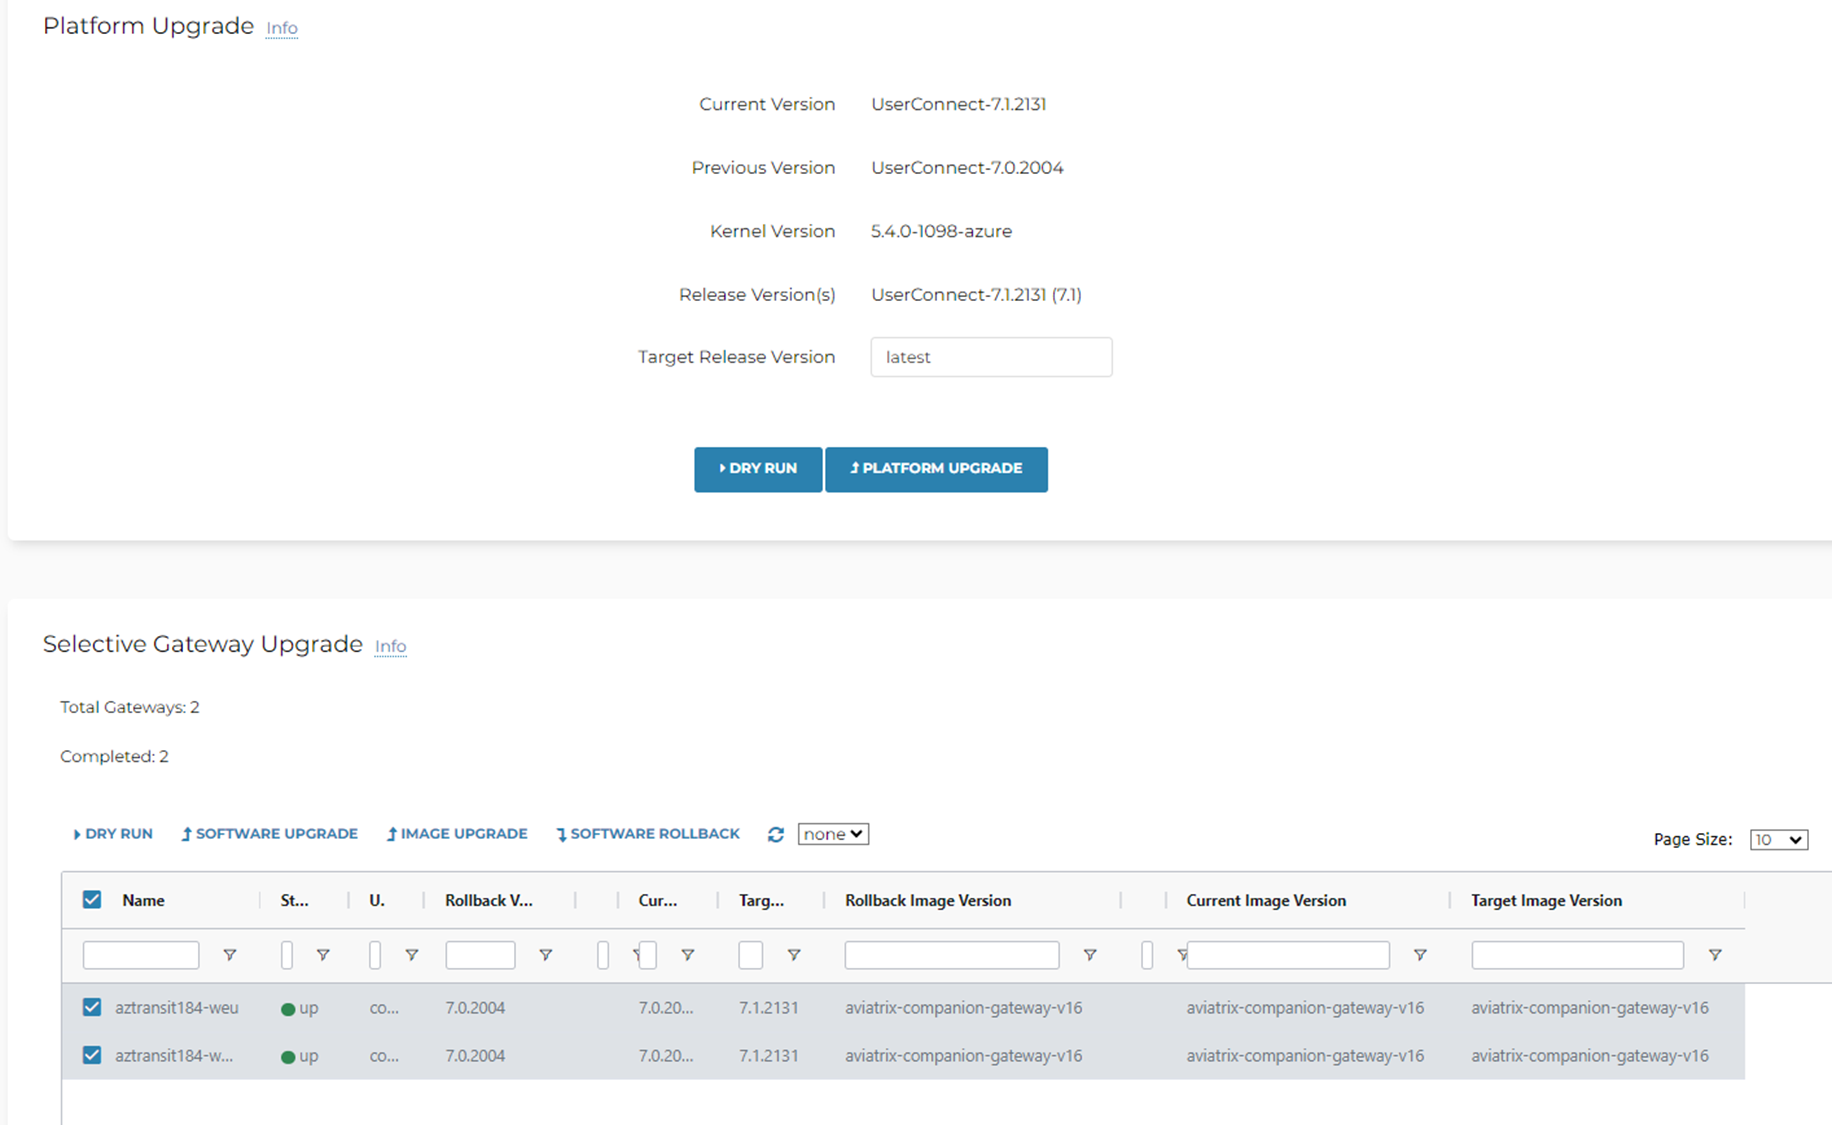Open the Targ... column filter icon
Viewport: 1832px width, 1125px height.
(x=793, y=955)
